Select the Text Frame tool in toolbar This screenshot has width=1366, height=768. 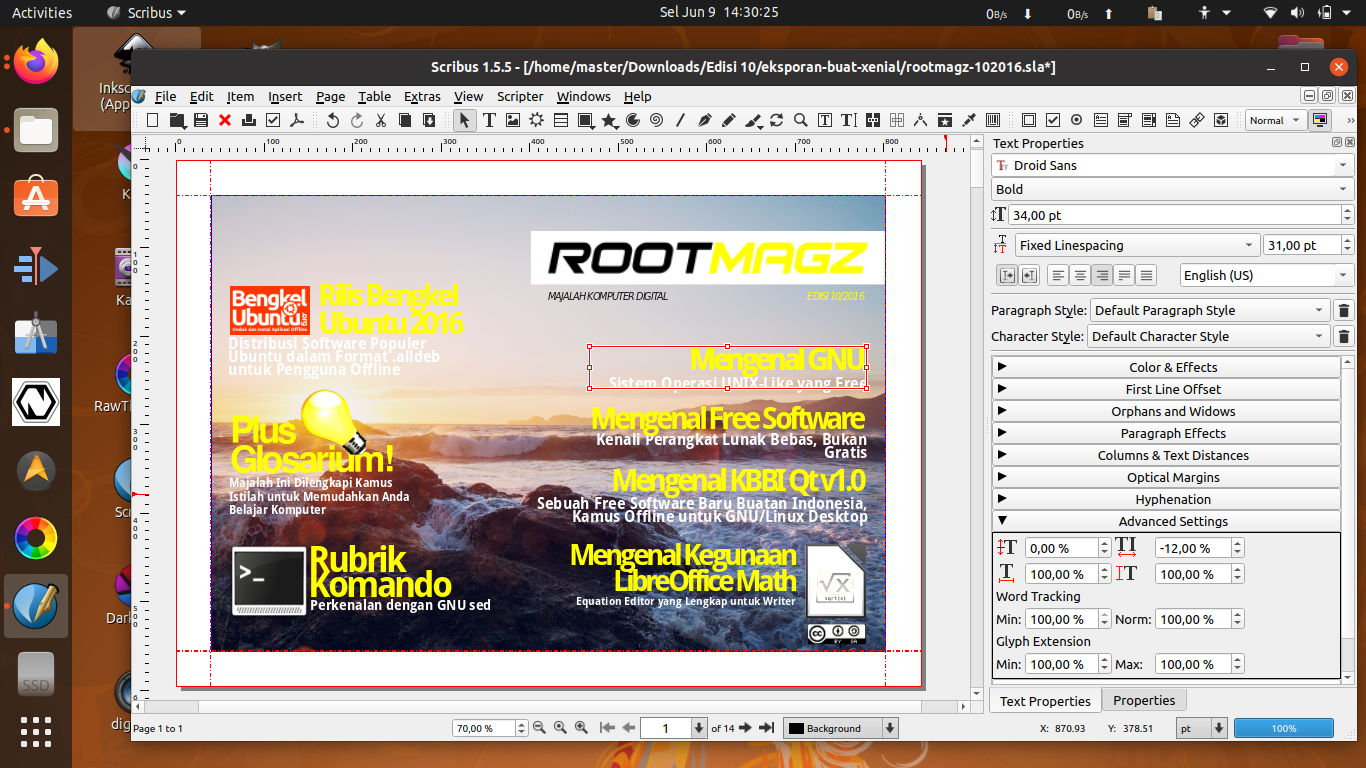(489, 120)
